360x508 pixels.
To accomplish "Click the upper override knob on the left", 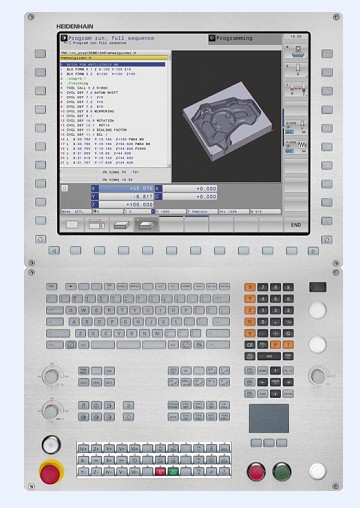I will [x=51, y=376].
